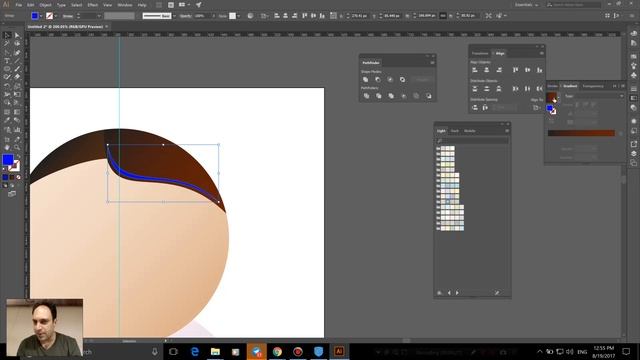Select the Line Segment tool
This screenshot has width=640, height=360.
[17, 61]
